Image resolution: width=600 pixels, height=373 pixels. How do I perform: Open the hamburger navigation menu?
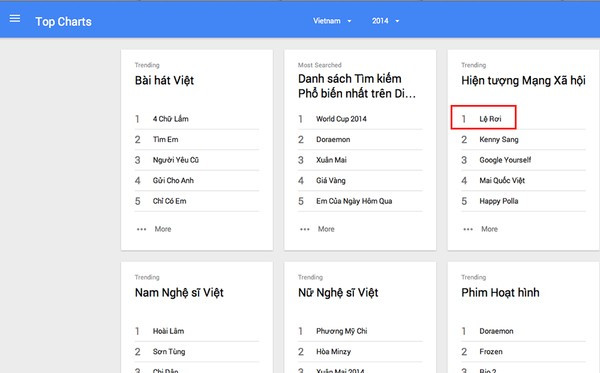15,18
